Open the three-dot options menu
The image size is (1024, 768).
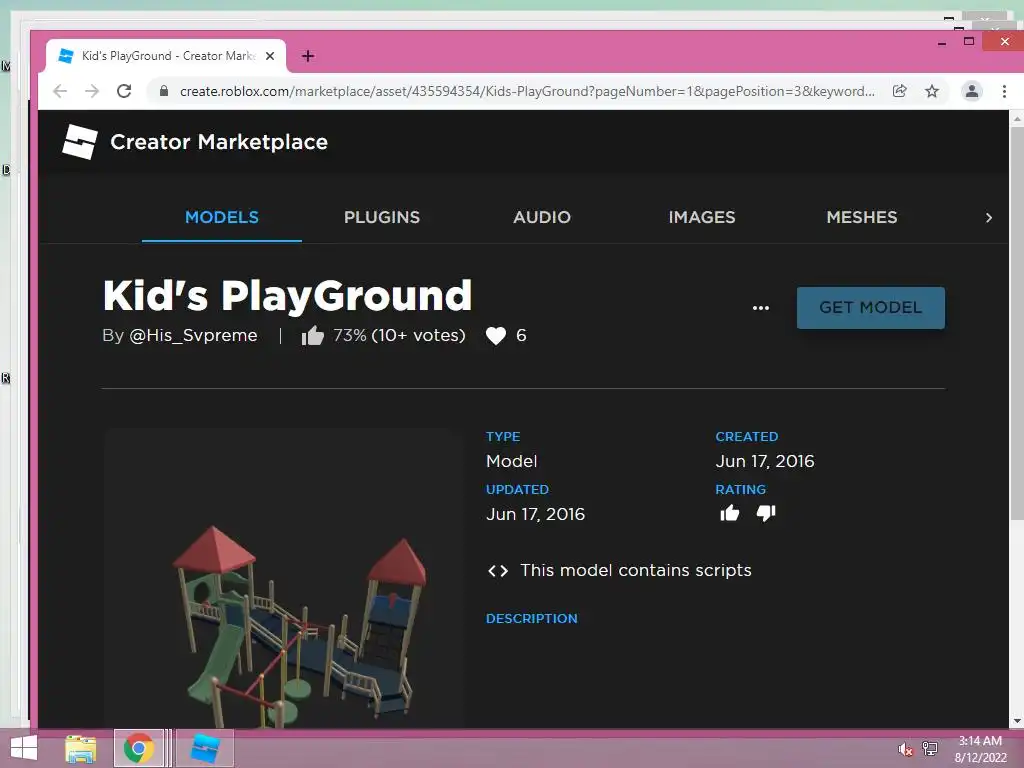pyautogui.click(x=761, y=308)
